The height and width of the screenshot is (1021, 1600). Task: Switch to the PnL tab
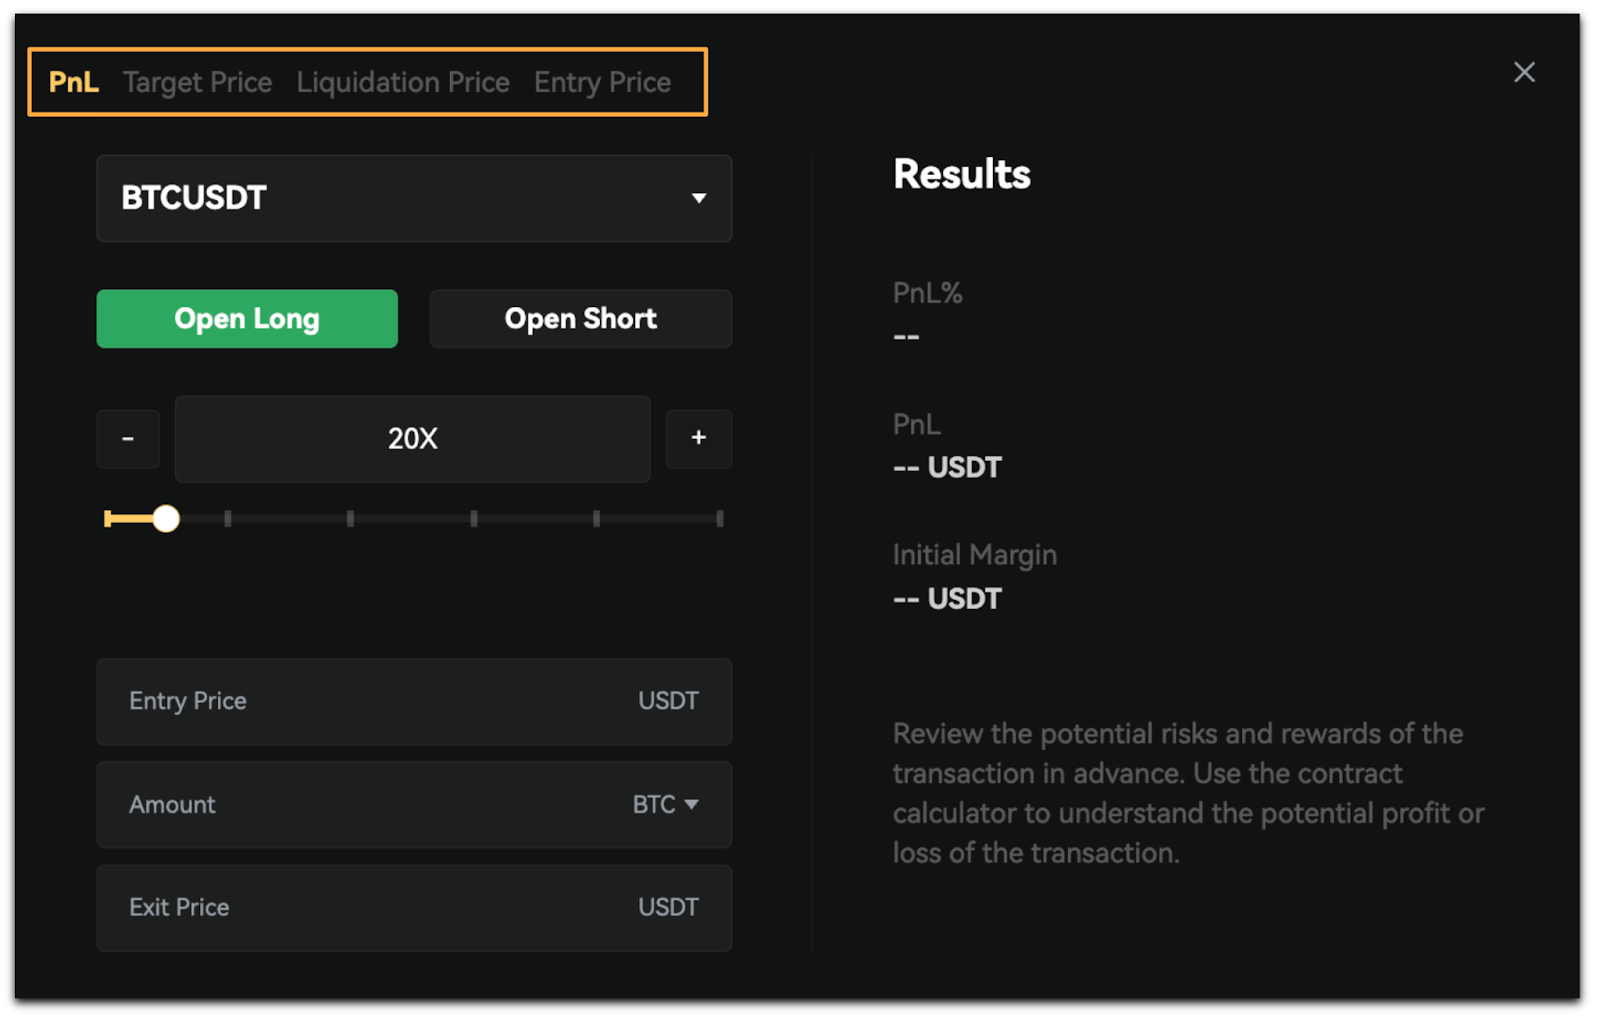tap(74, 82)
